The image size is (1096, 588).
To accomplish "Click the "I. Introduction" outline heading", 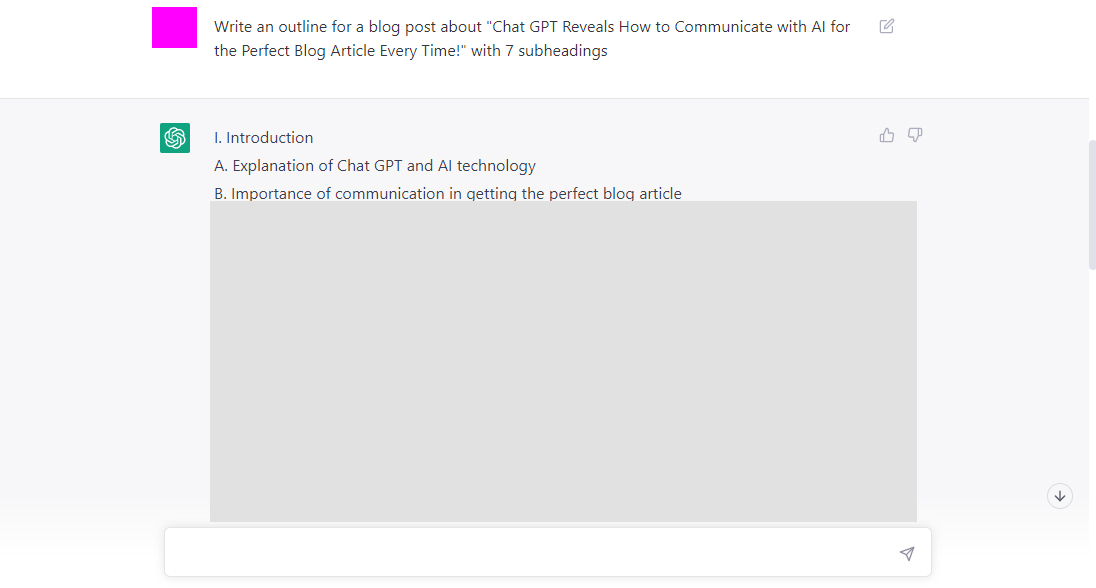I will pyautogui.click(x=264, y=138).
